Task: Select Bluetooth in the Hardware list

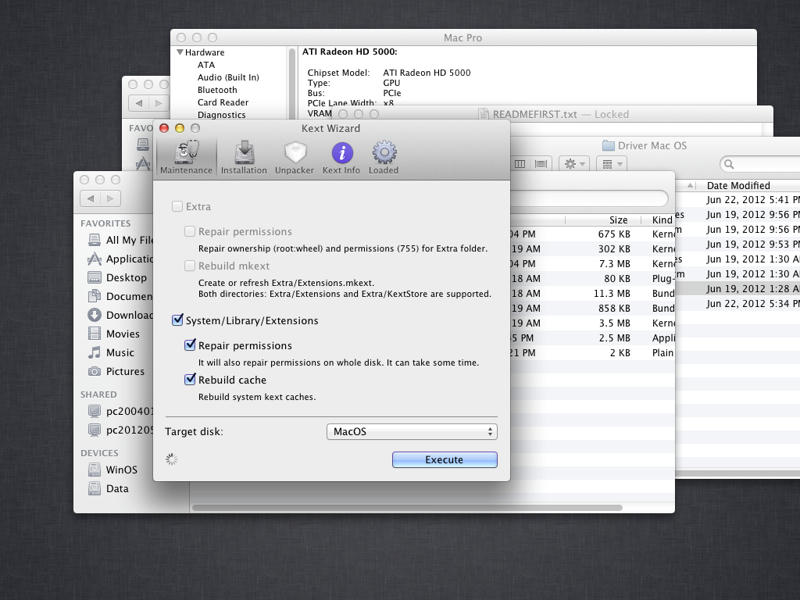Action: (x=217, y=90)
